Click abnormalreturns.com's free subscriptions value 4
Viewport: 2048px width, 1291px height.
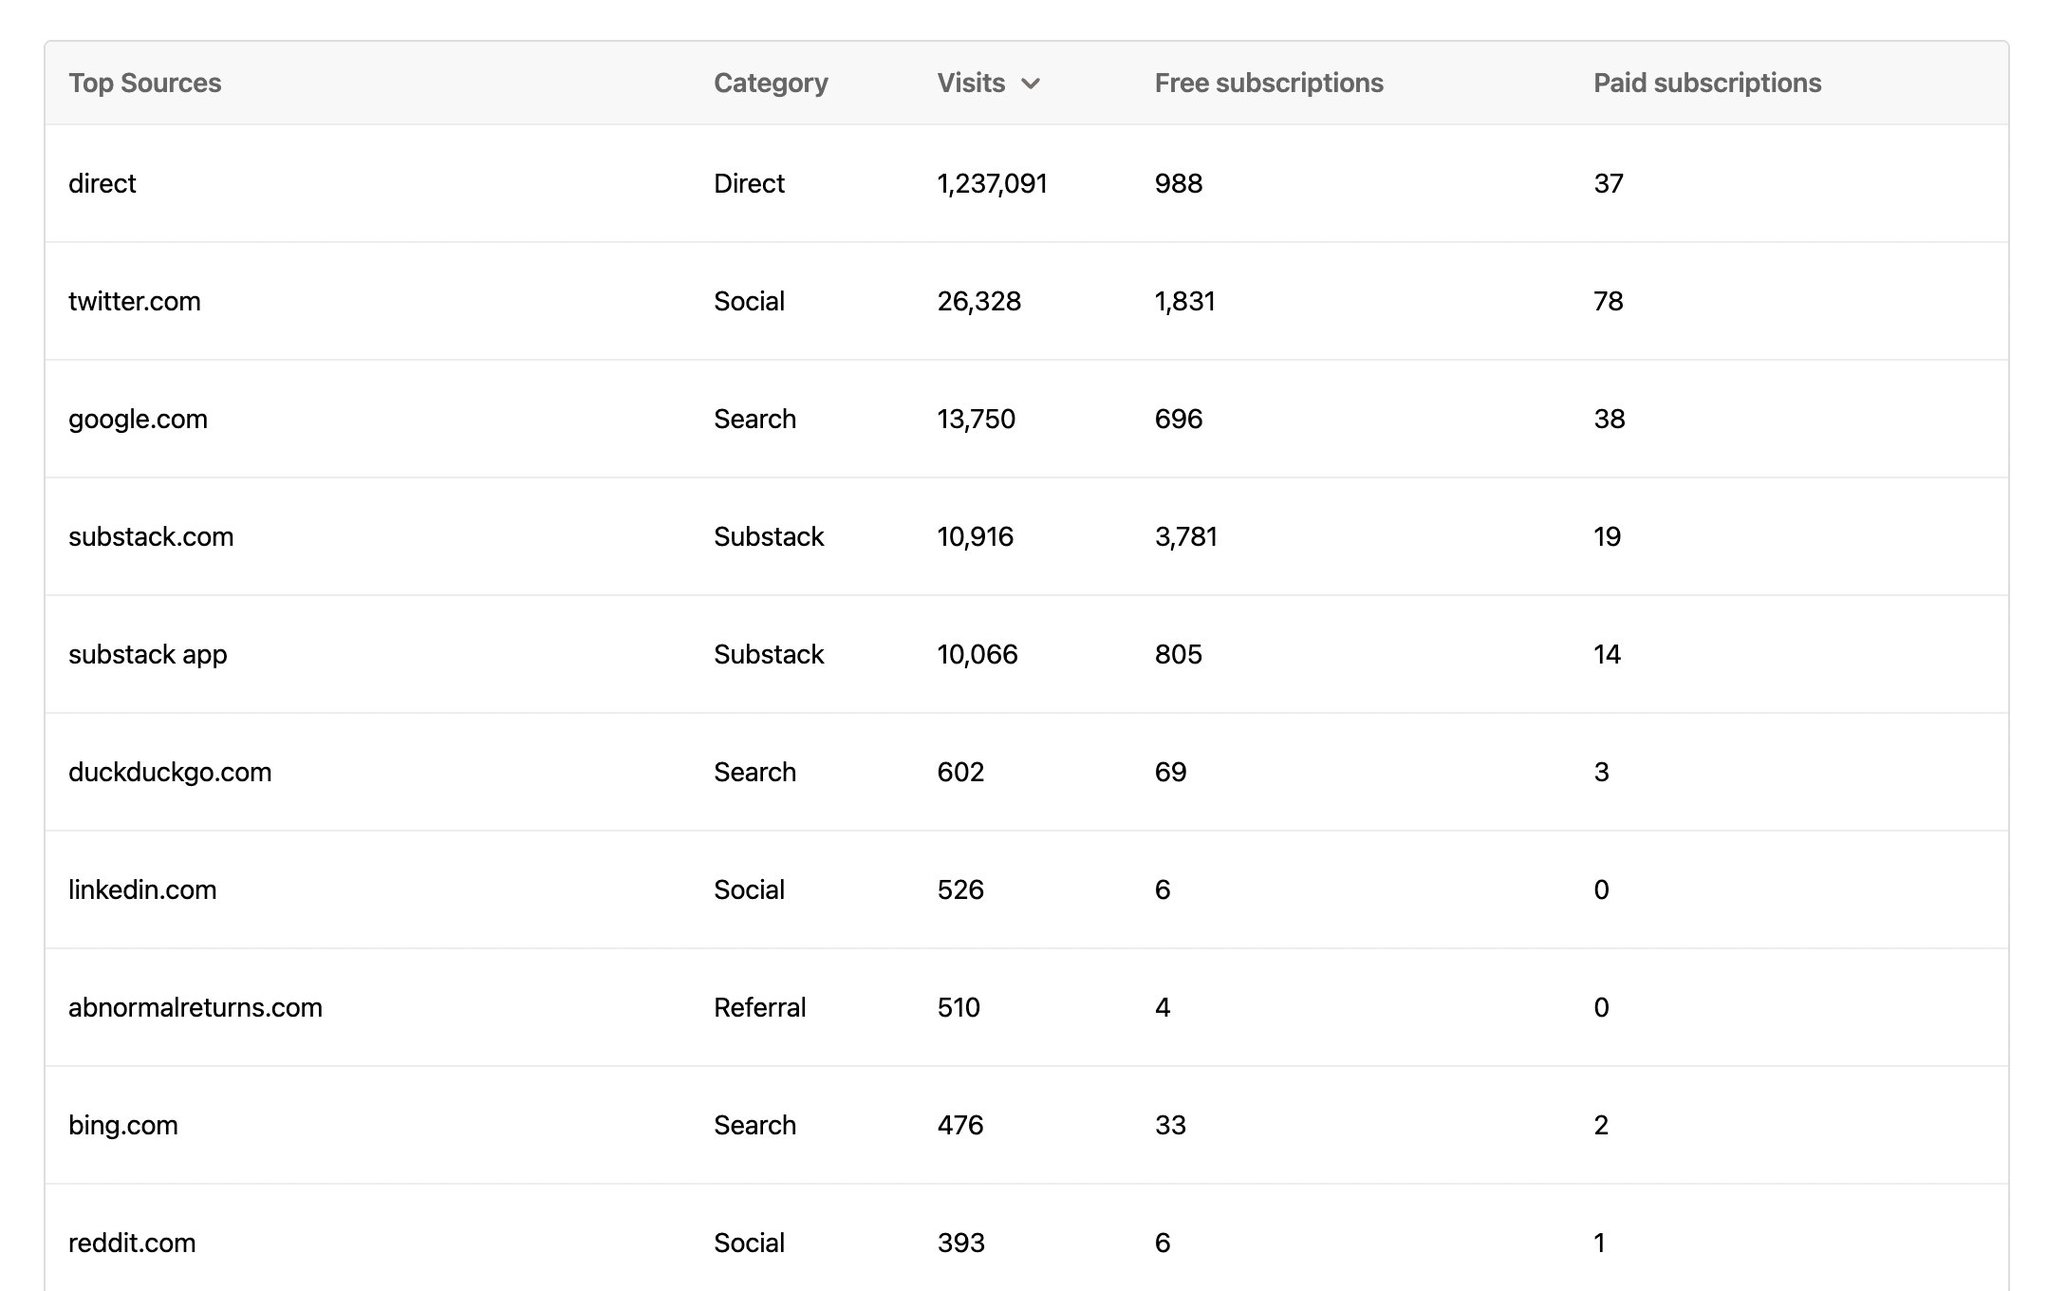(x=1163, y=1008)
